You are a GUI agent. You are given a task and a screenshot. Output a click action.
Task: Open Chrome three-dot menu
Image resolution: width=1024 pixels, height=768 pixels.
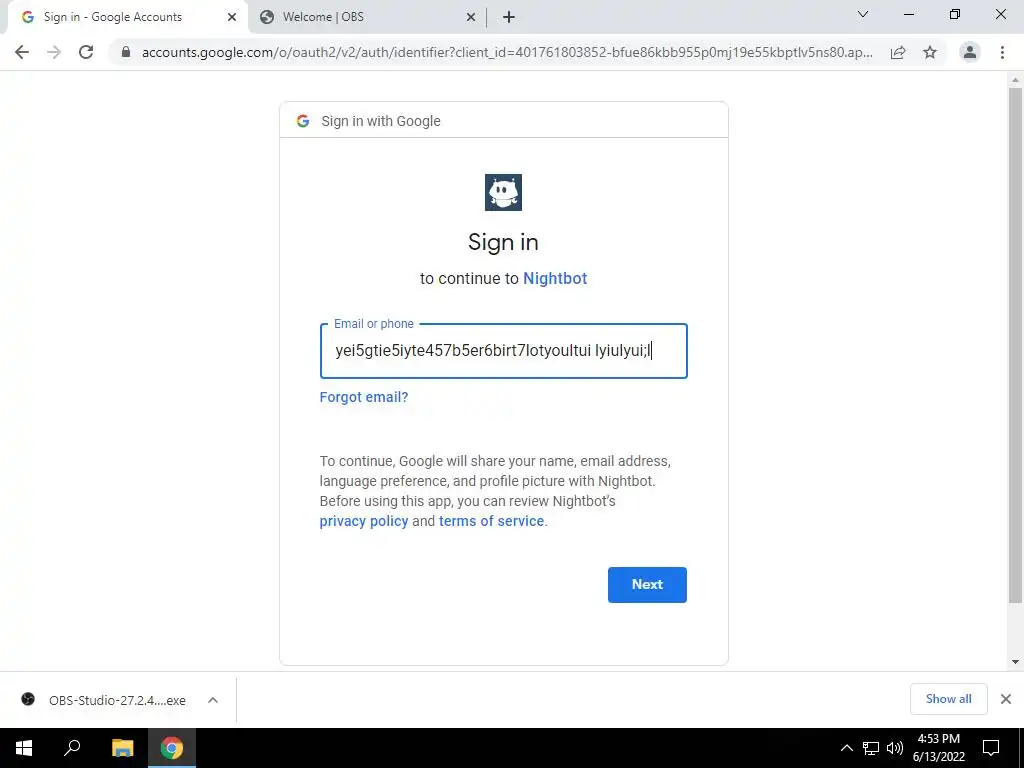pyautogui.click(x=1002, y=52)
